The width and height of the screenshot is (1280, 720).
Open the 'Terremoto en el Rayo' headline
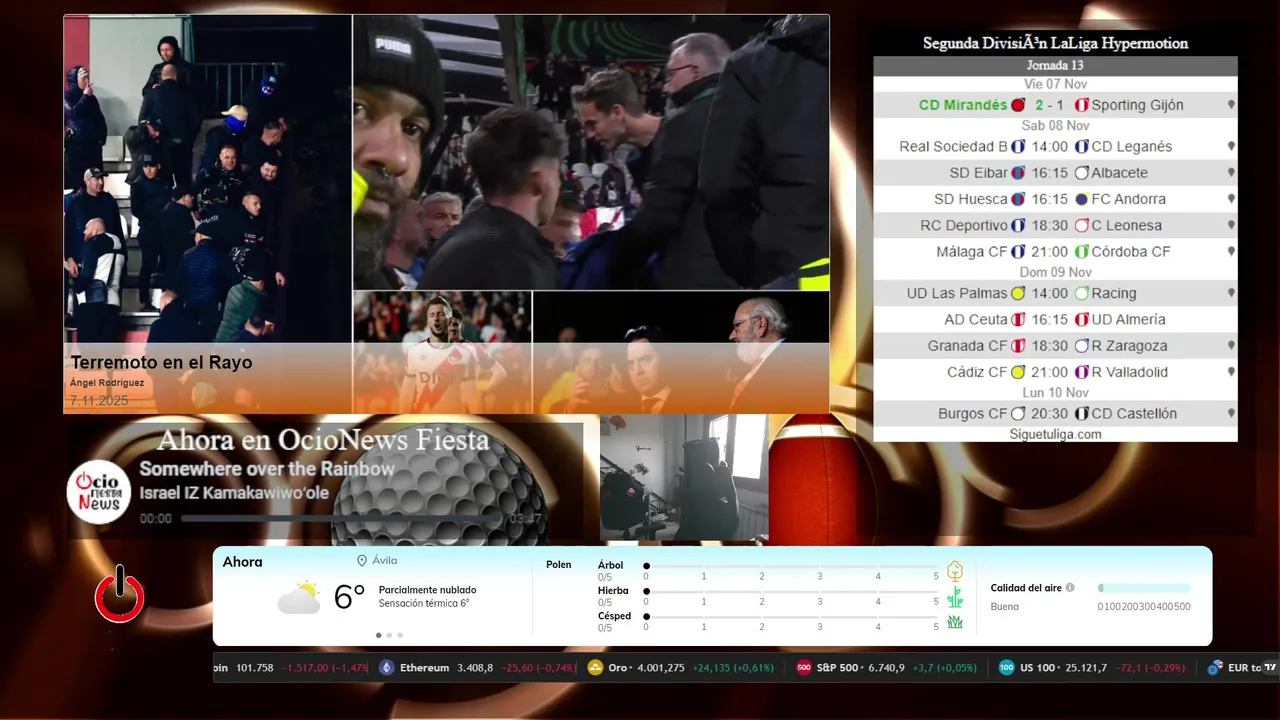click(x=161, y=363)
